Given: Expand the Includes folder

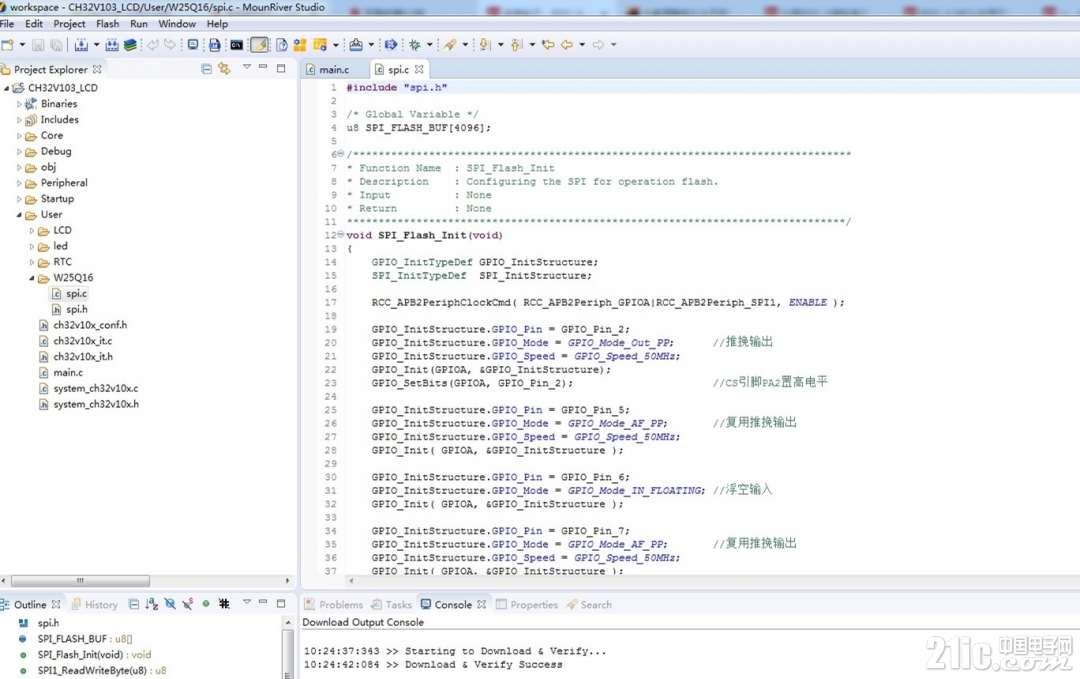Looking at the screenshot, I should point(19,120).
